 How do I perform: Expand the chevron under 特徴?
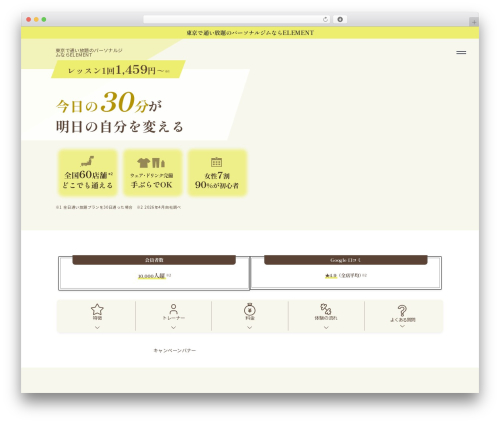click(x=97, y=328)
